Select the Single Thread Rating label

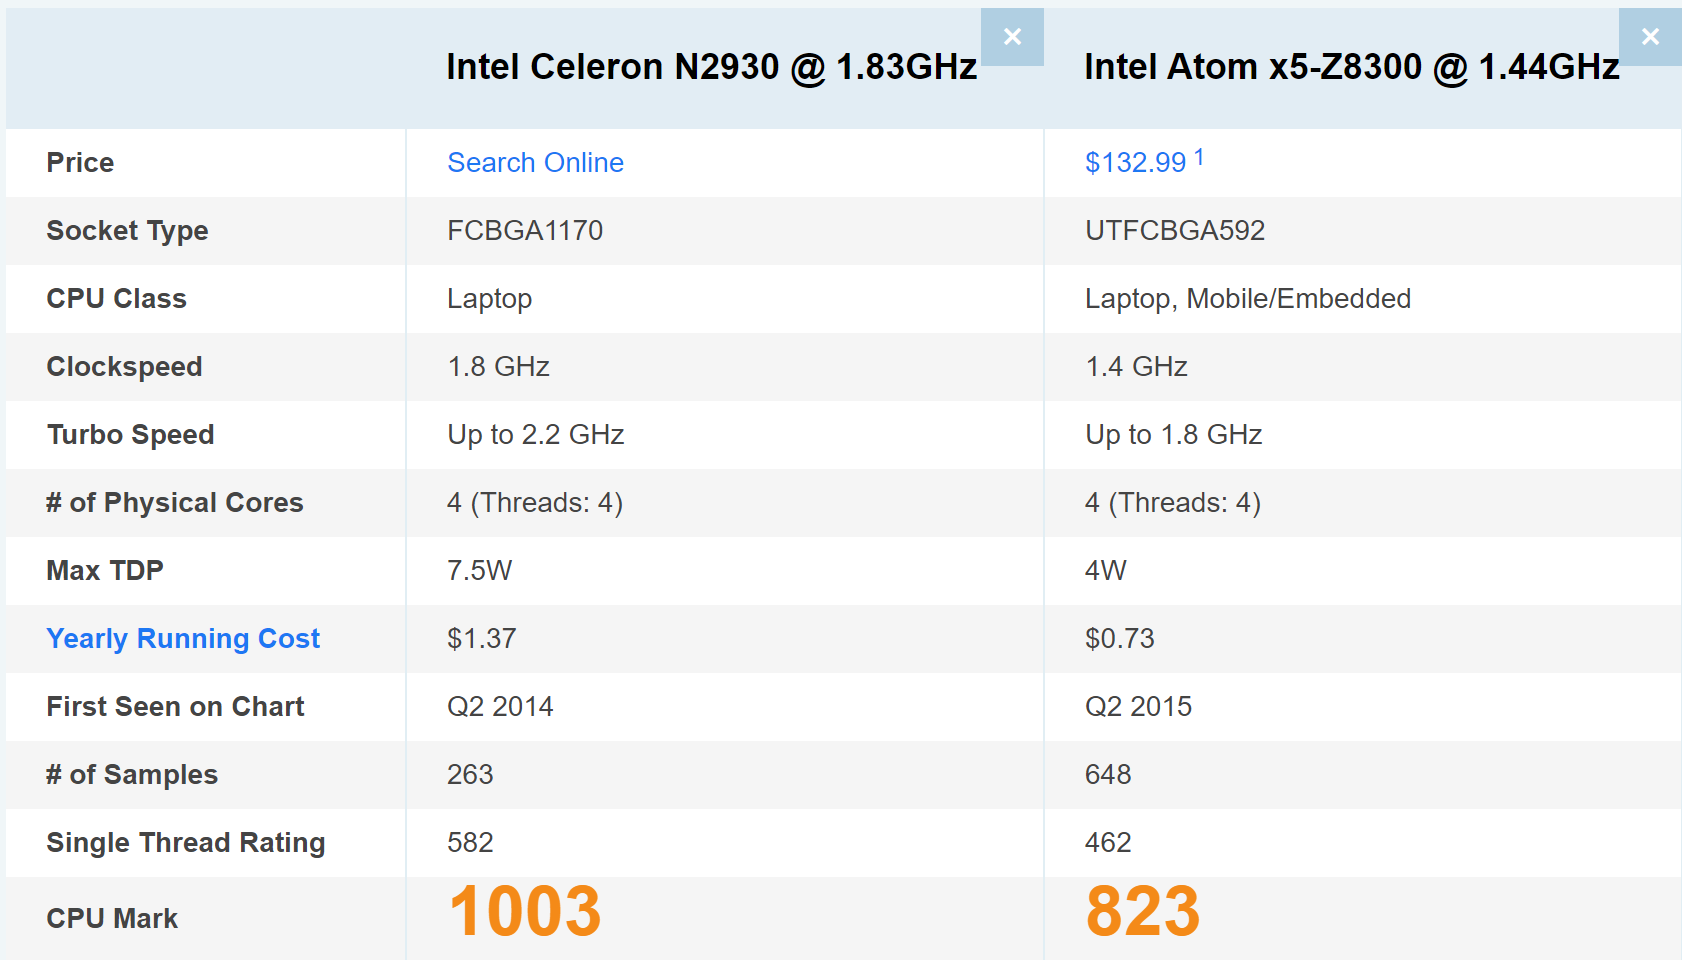pyautogui.click(x=185, y=842)
